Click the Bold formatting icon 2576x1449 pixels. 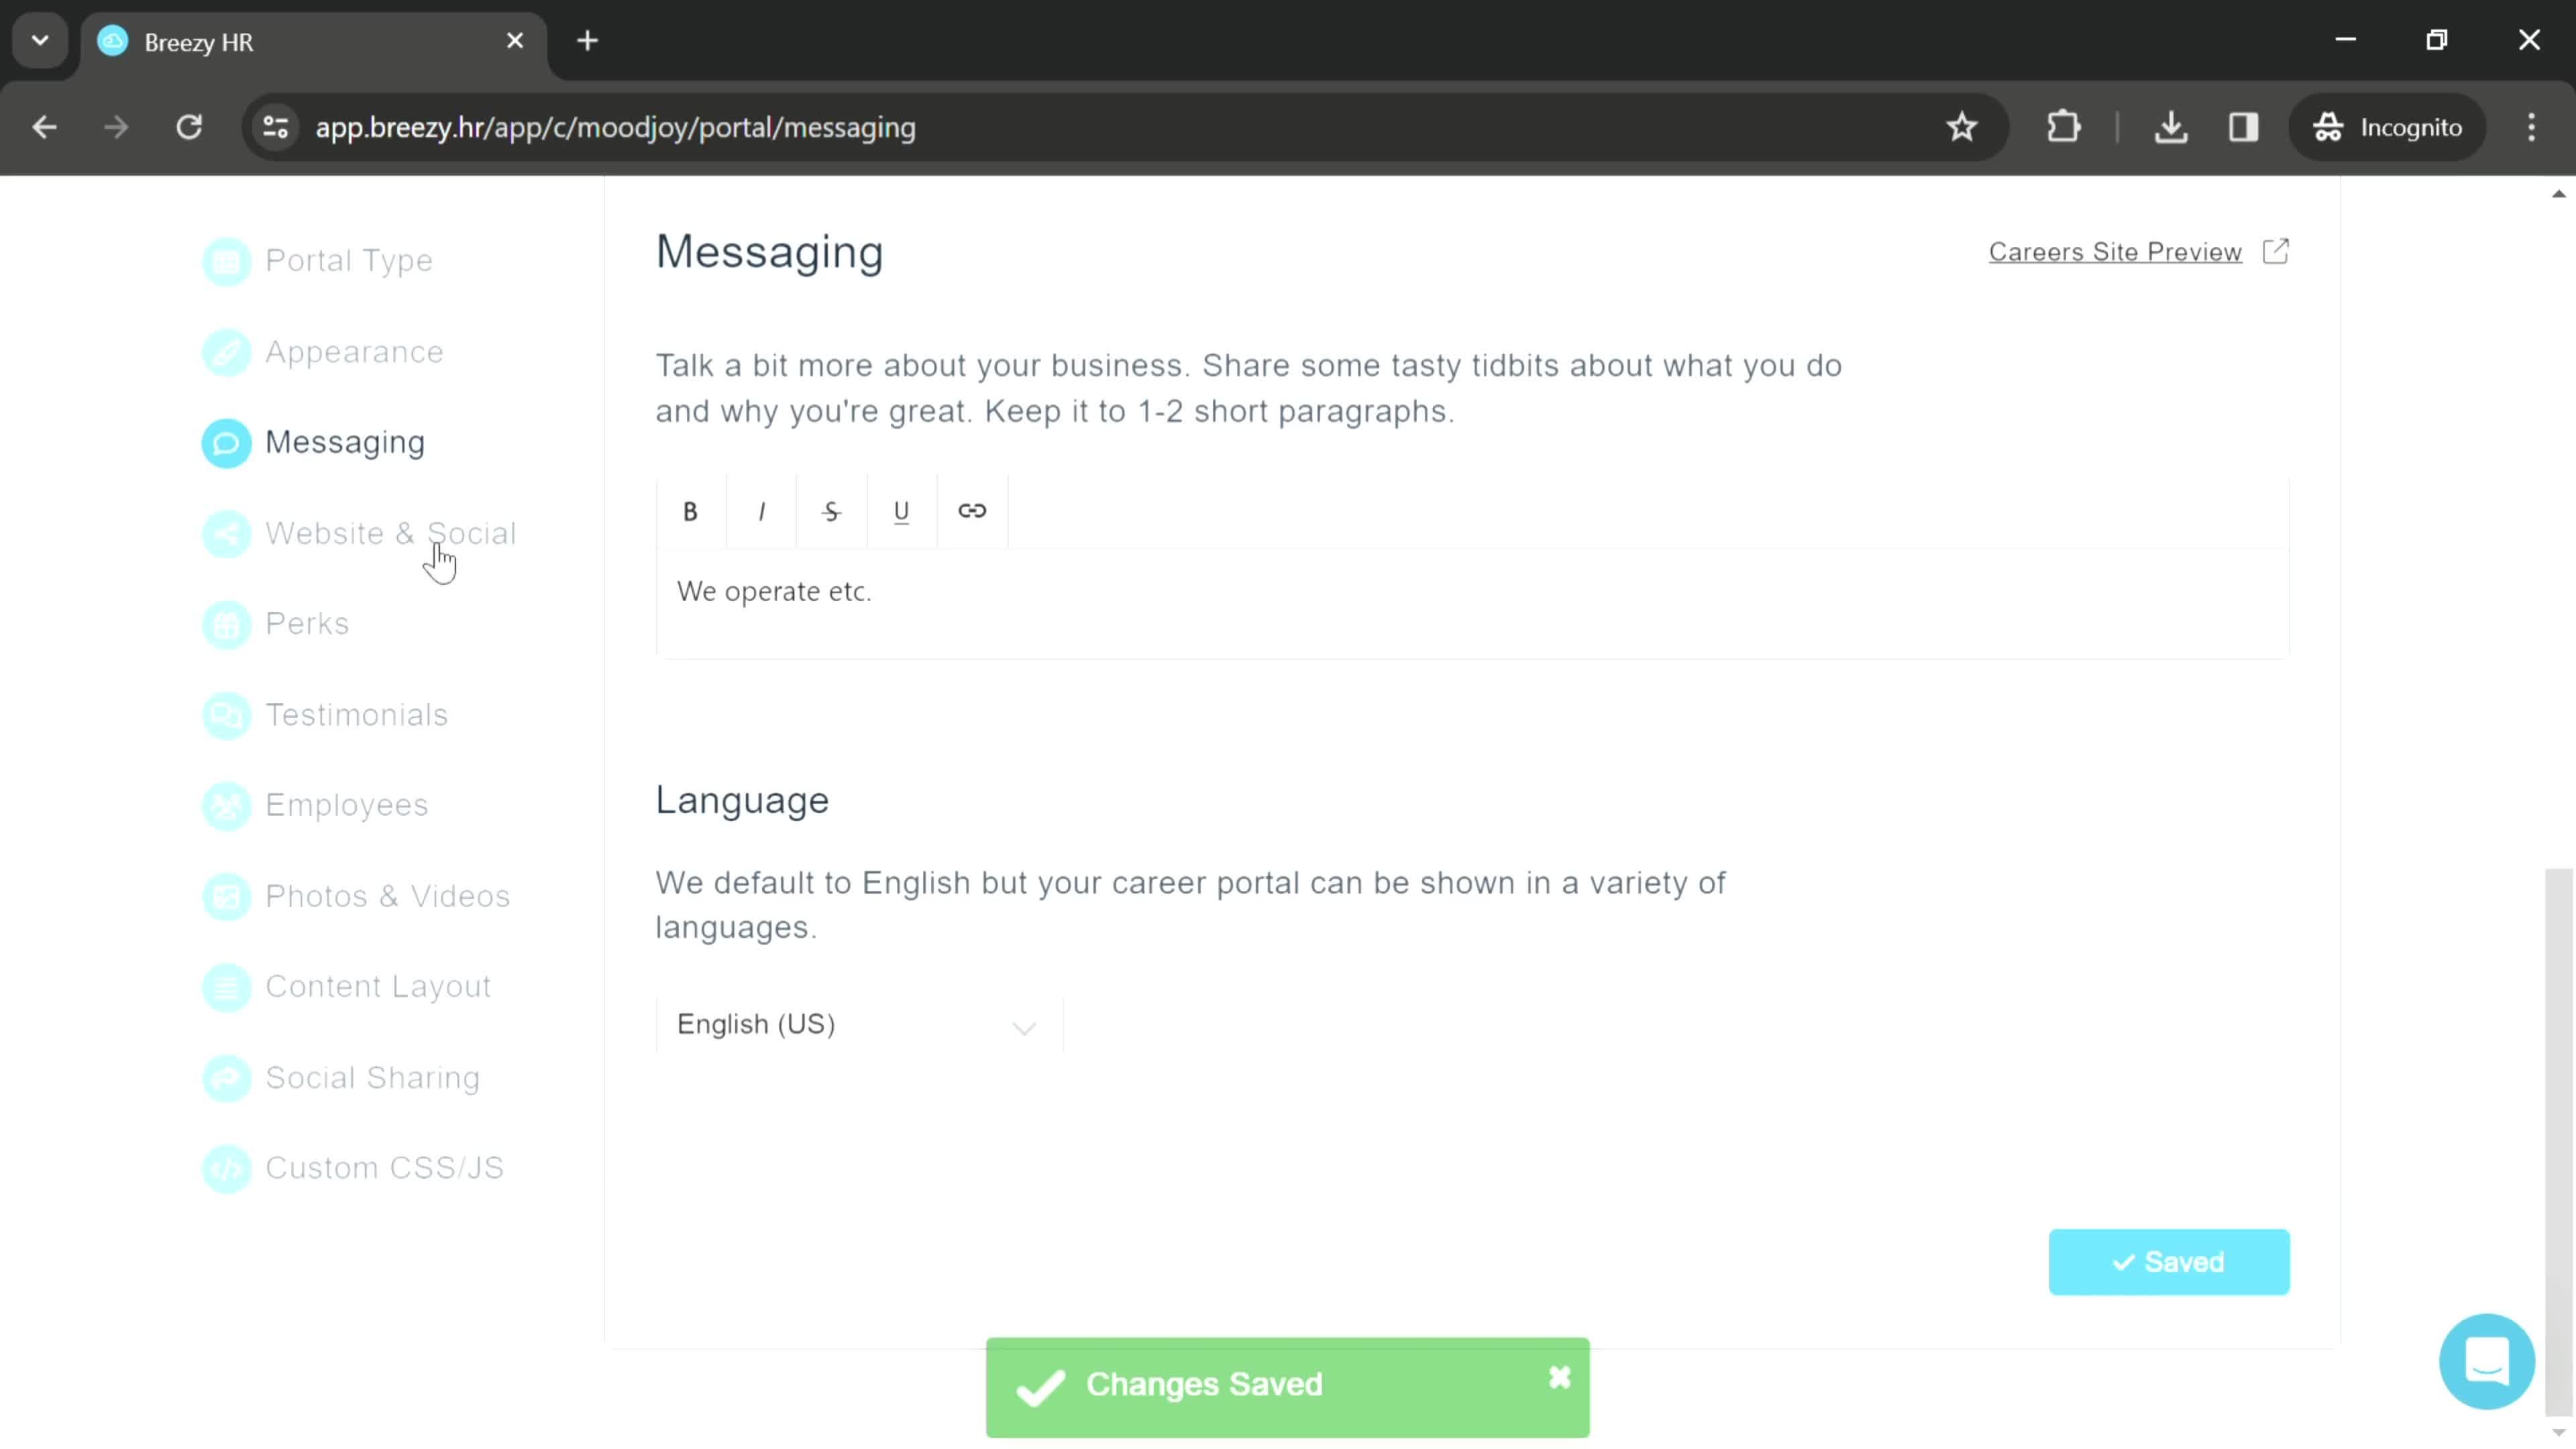coord(690,511)
